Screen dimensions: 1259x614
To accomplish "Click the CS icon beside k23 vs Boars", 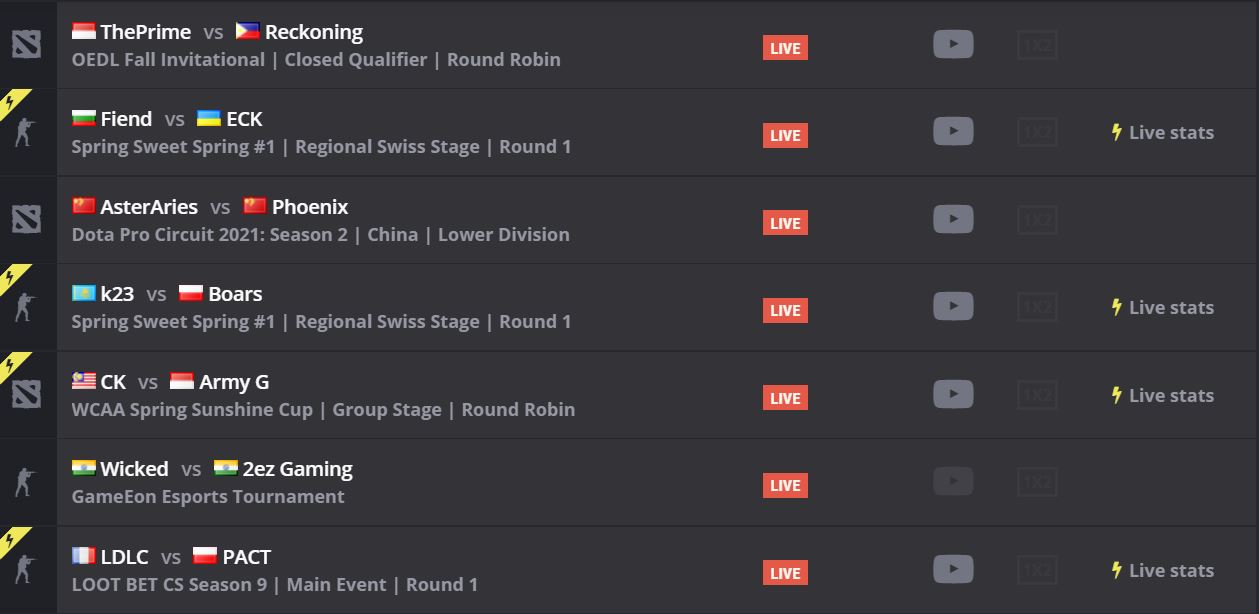I will click(24, 307).
